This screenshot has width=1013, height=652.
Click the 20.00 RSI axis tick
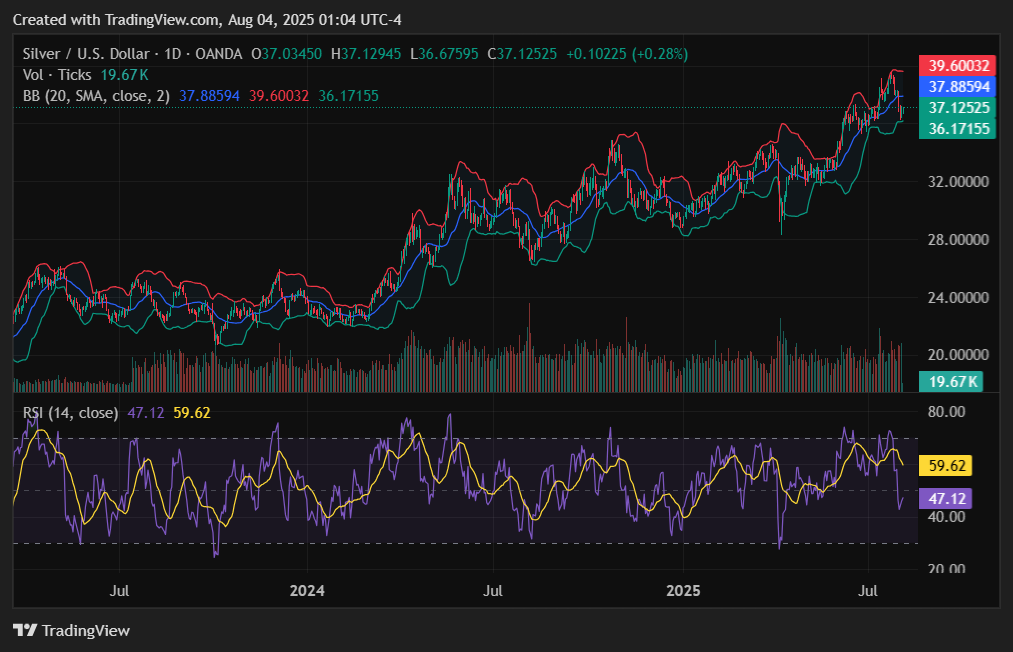pos(946,569)
